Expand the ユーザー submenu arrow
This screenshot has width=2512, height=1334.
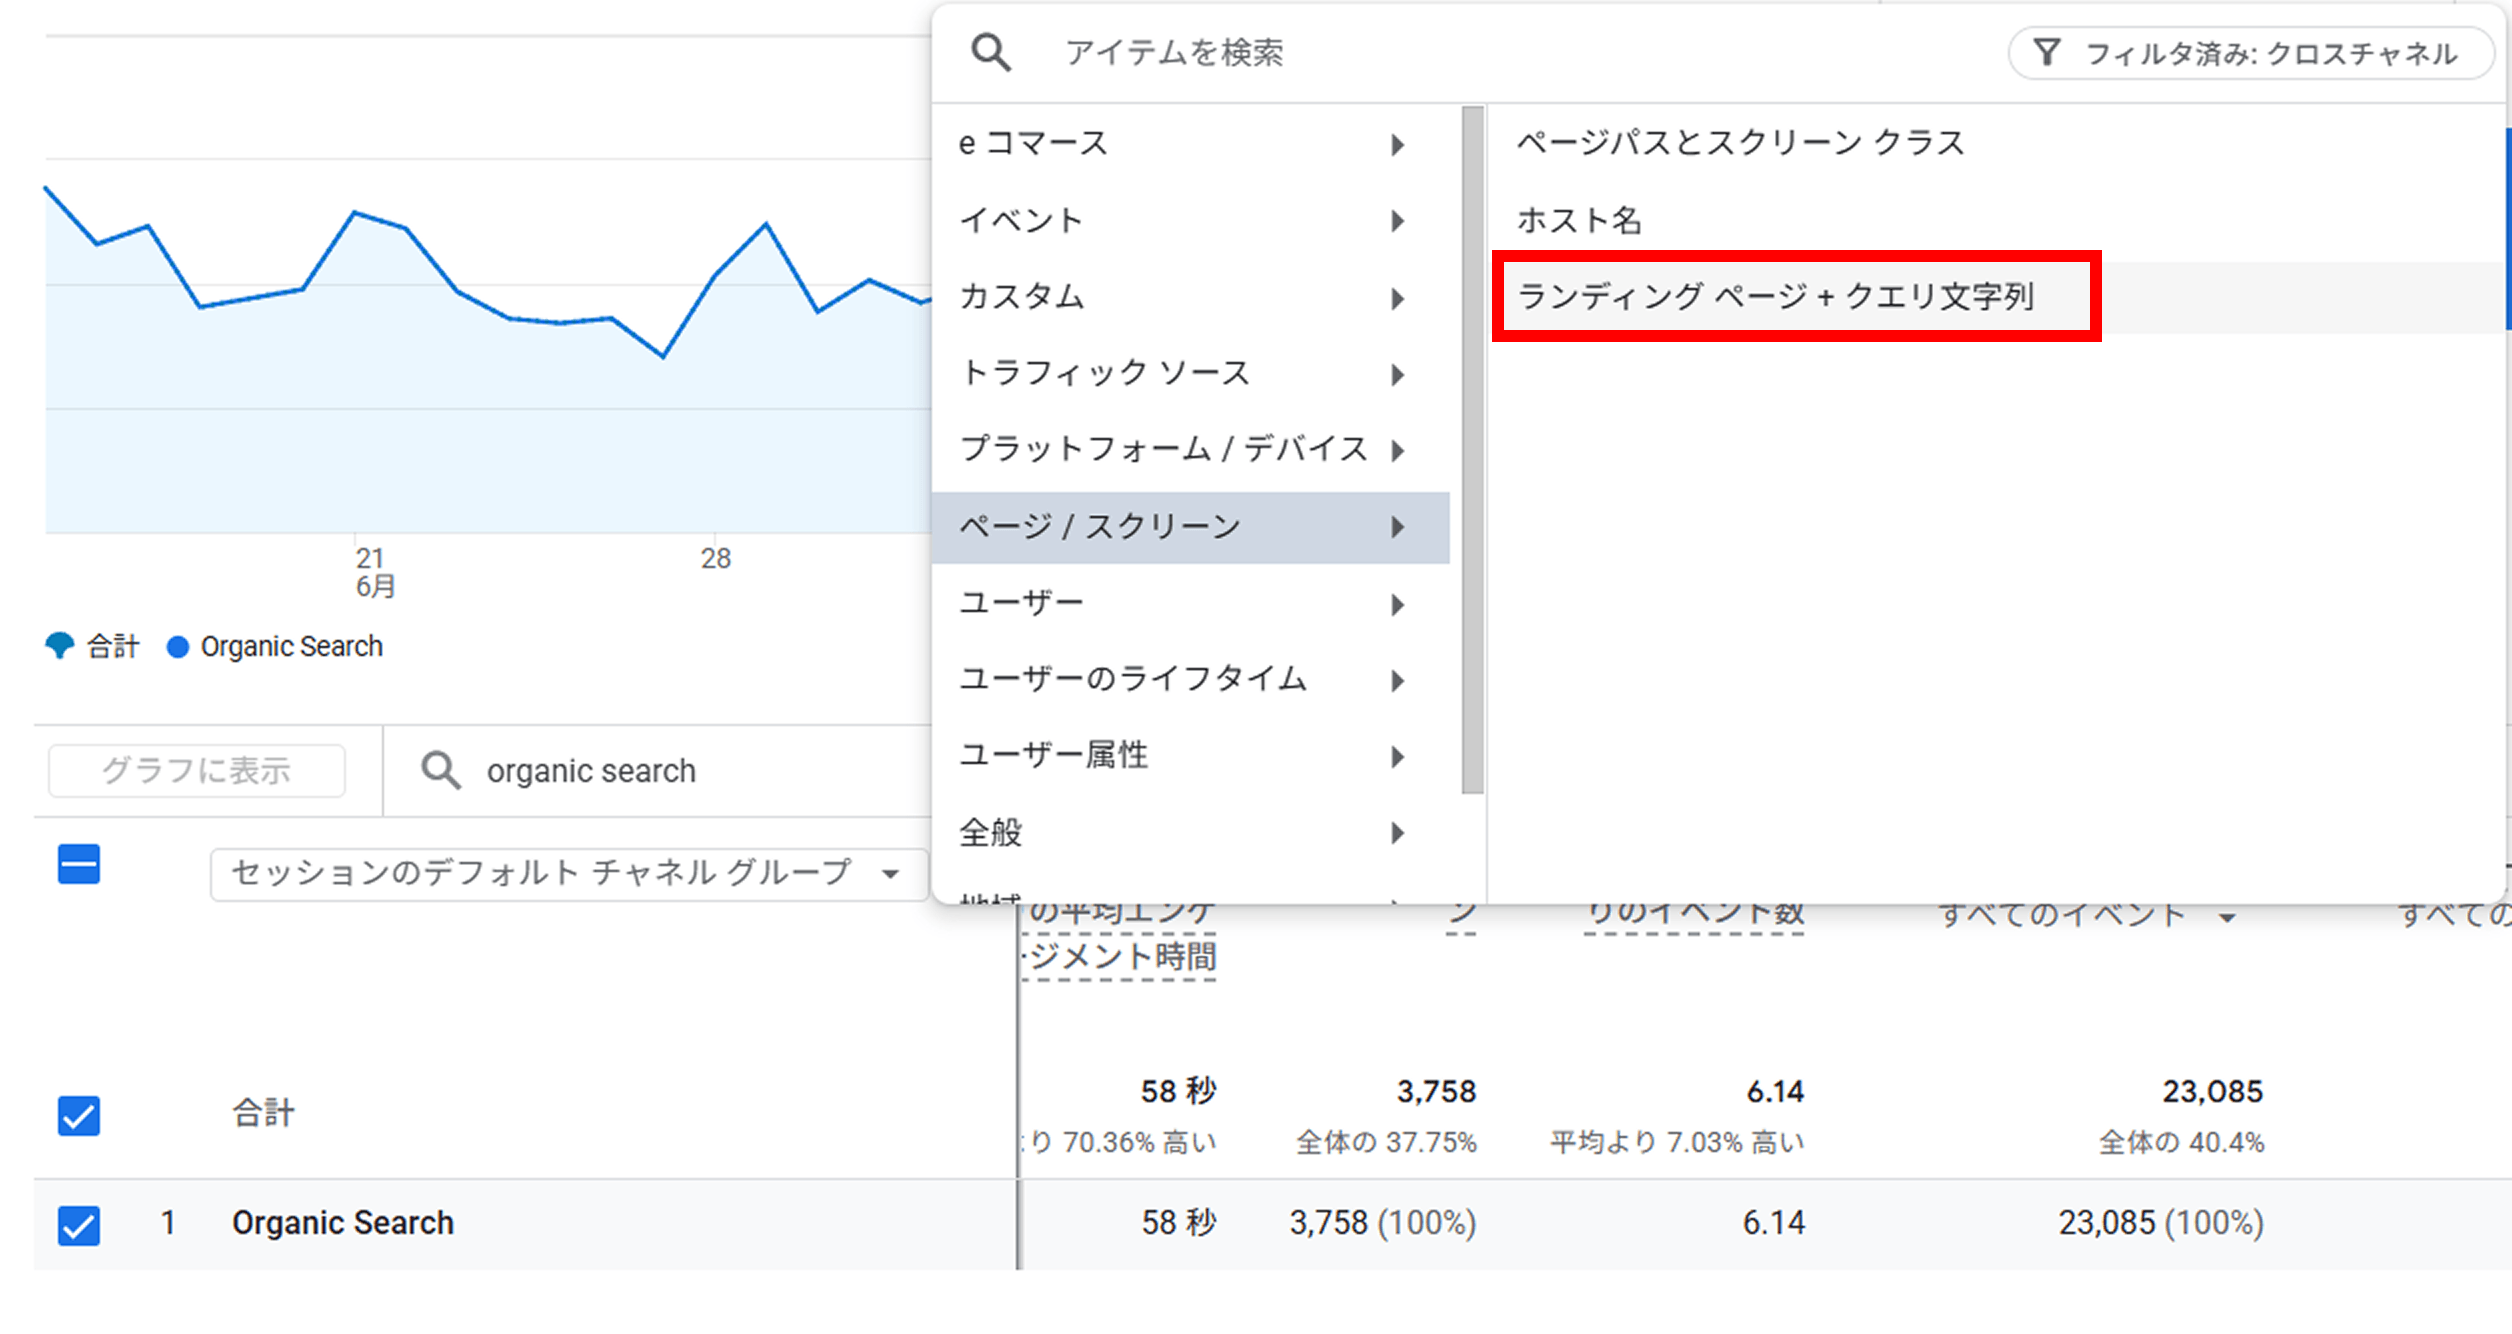pos(1398,604)
